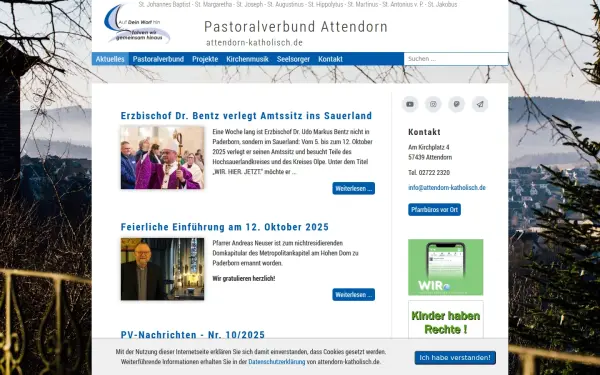Viewport: 600px width, 375px height.
Task: Open the Instagram profile icon
Action: [x=433, y=104]
